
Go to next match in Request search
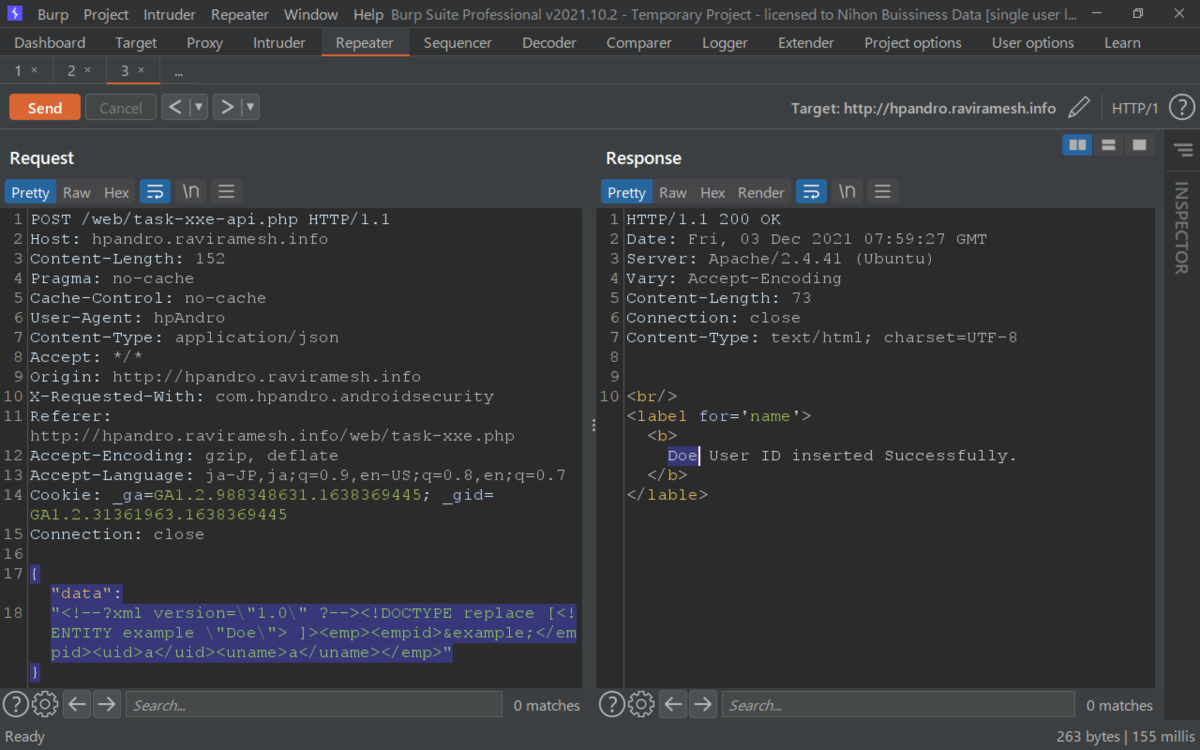[106, 704]
